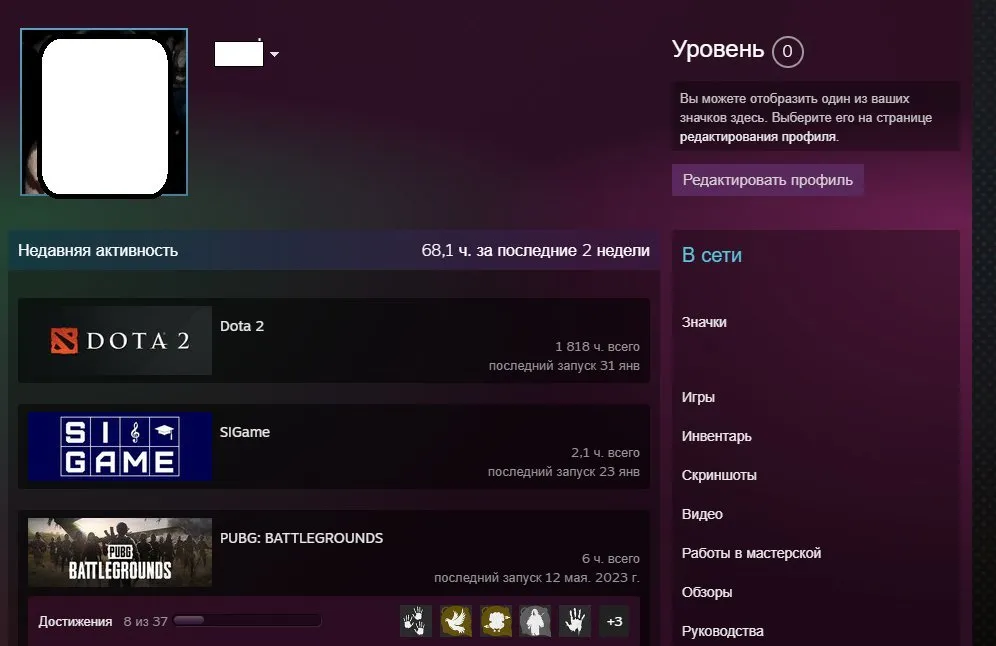
Task: Open the white dove achievement icon
Action: pos(456,621)
